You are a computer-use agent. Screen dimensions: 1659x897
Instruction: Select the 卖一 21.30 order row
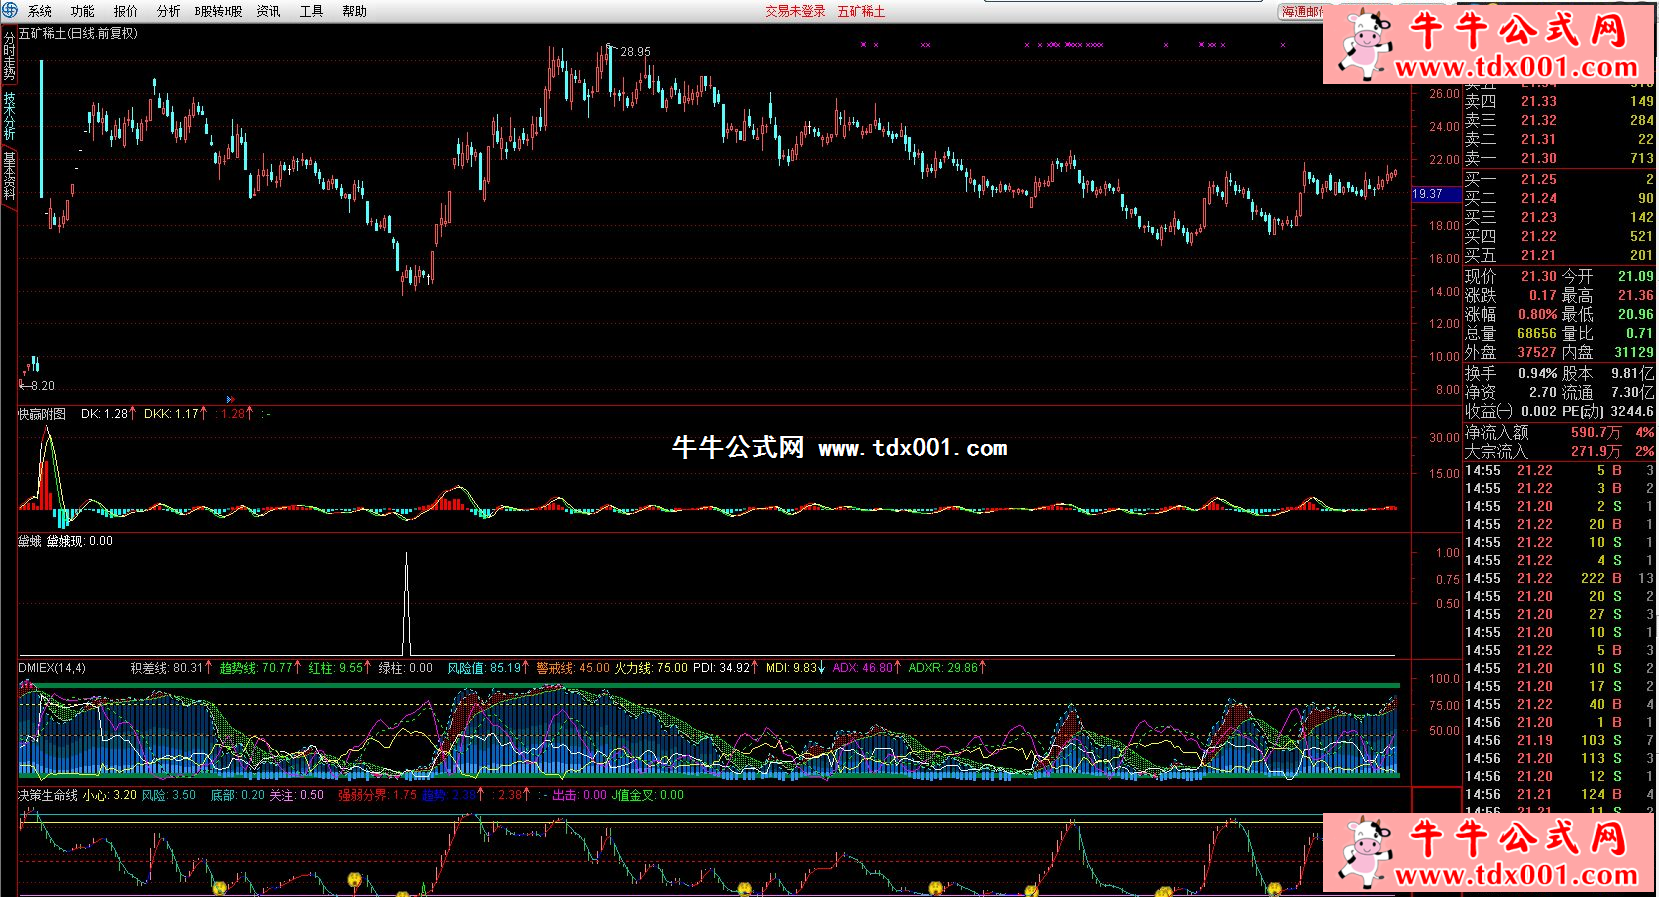point(1559,158)
